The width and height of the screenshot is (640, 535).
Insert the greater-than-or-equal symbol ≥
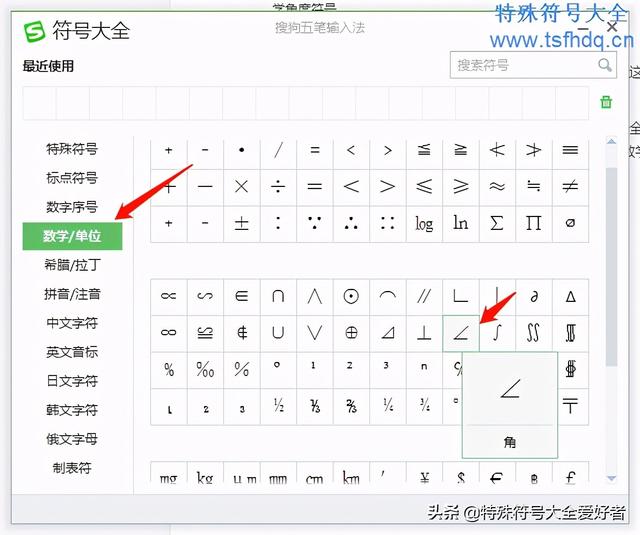(461, 187)
